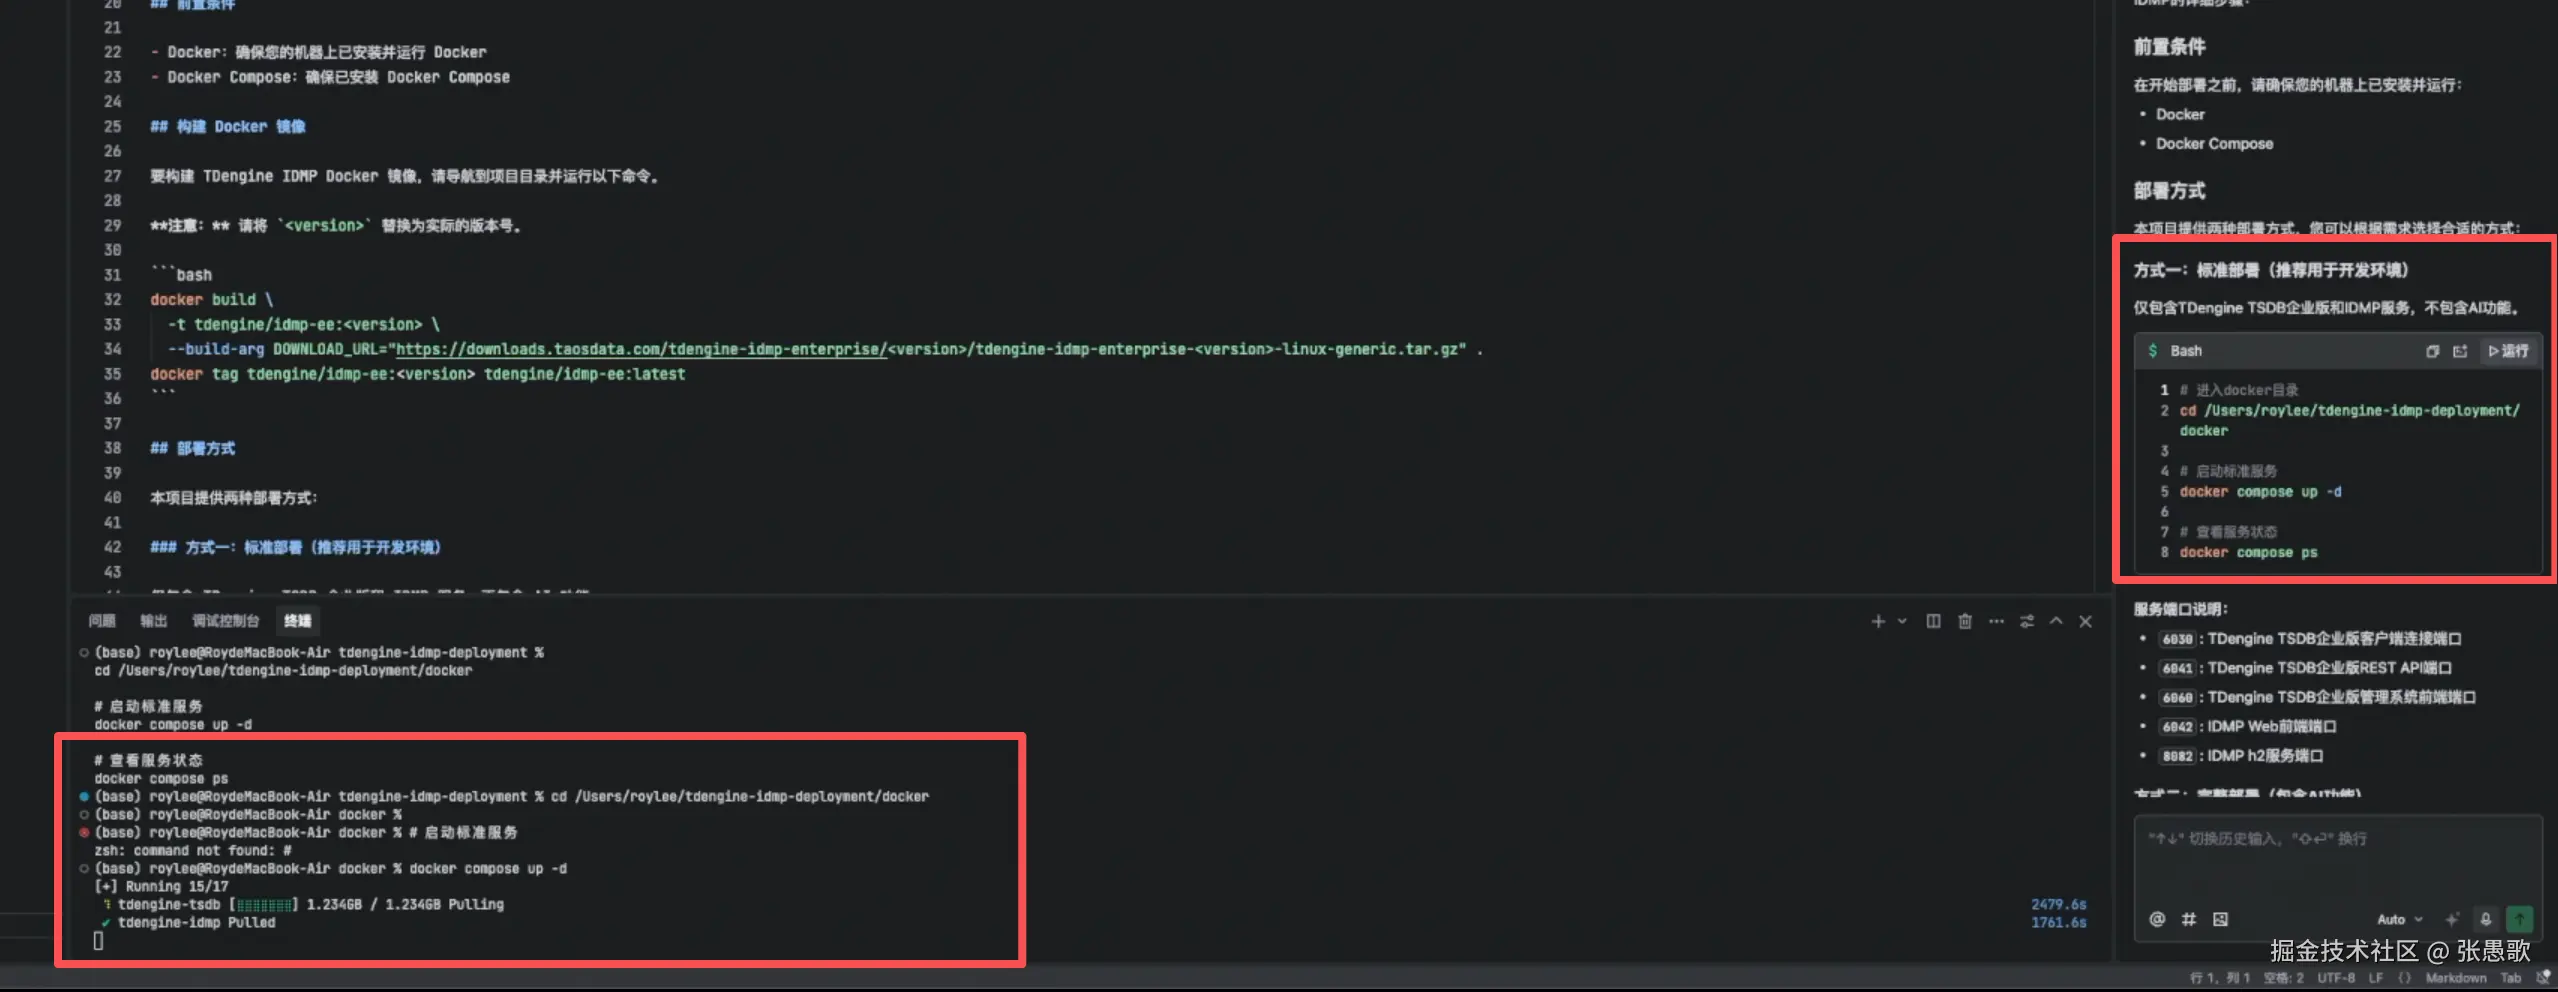
Task: Insert Bash code block into terminal icon
Action: tap(2460, 351)
